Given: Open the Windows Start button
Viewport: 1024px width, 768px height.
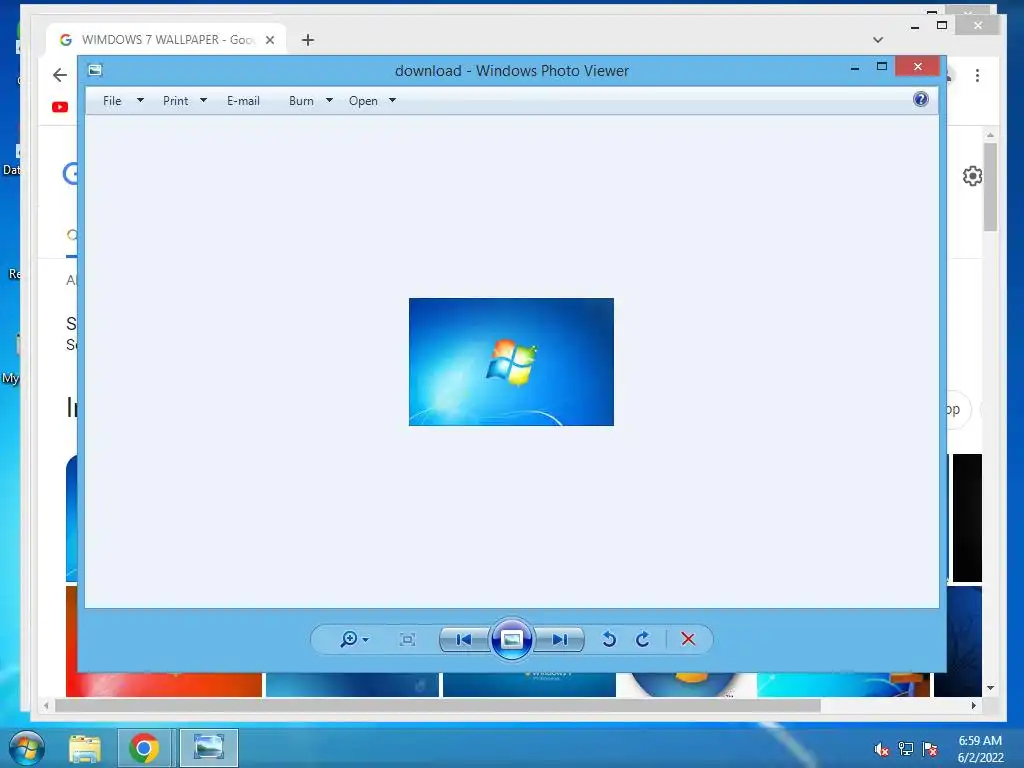Looking at the screenshot, I should click(27, 748).
